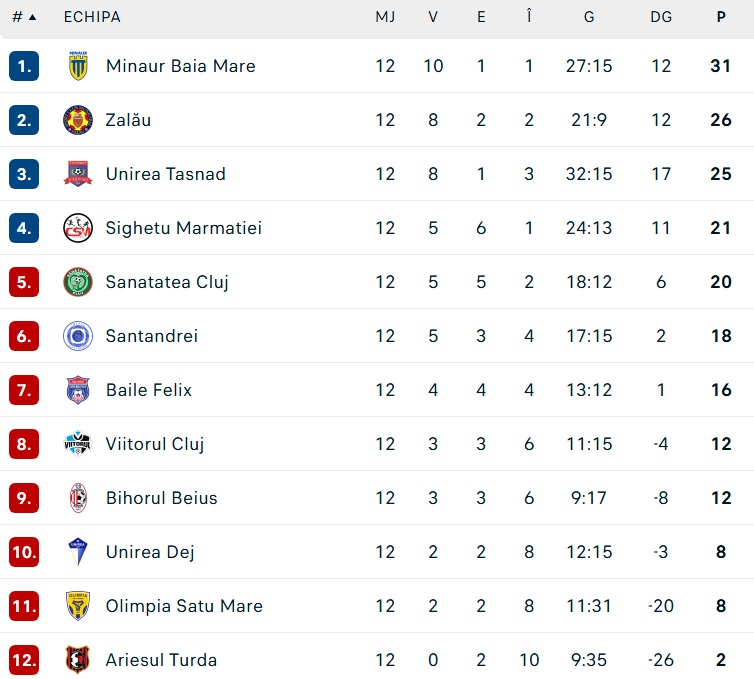Image resolution: width=754 pixels, height=679 pixels.
Task: Click the Zalău team crest icon
Action: click(78, 120)
